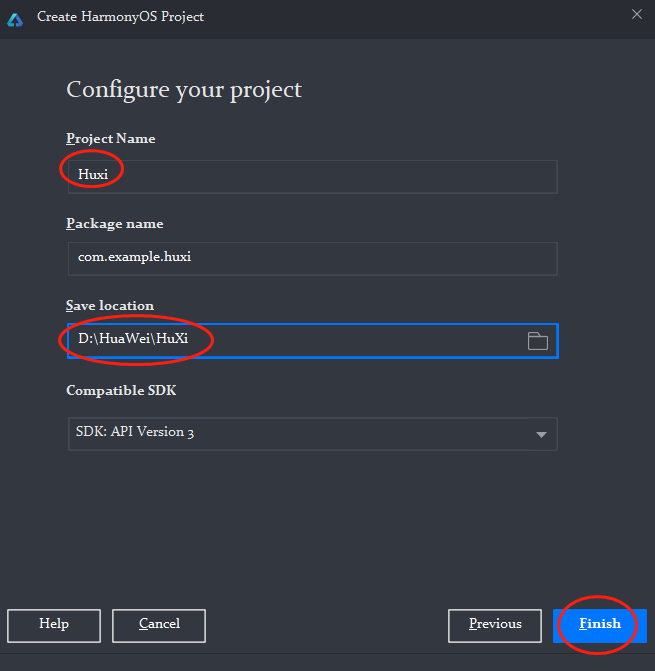The width and height of the screenshot is (655, 671).
Task: Open folder browser for Save location
Action: [537, 341]
